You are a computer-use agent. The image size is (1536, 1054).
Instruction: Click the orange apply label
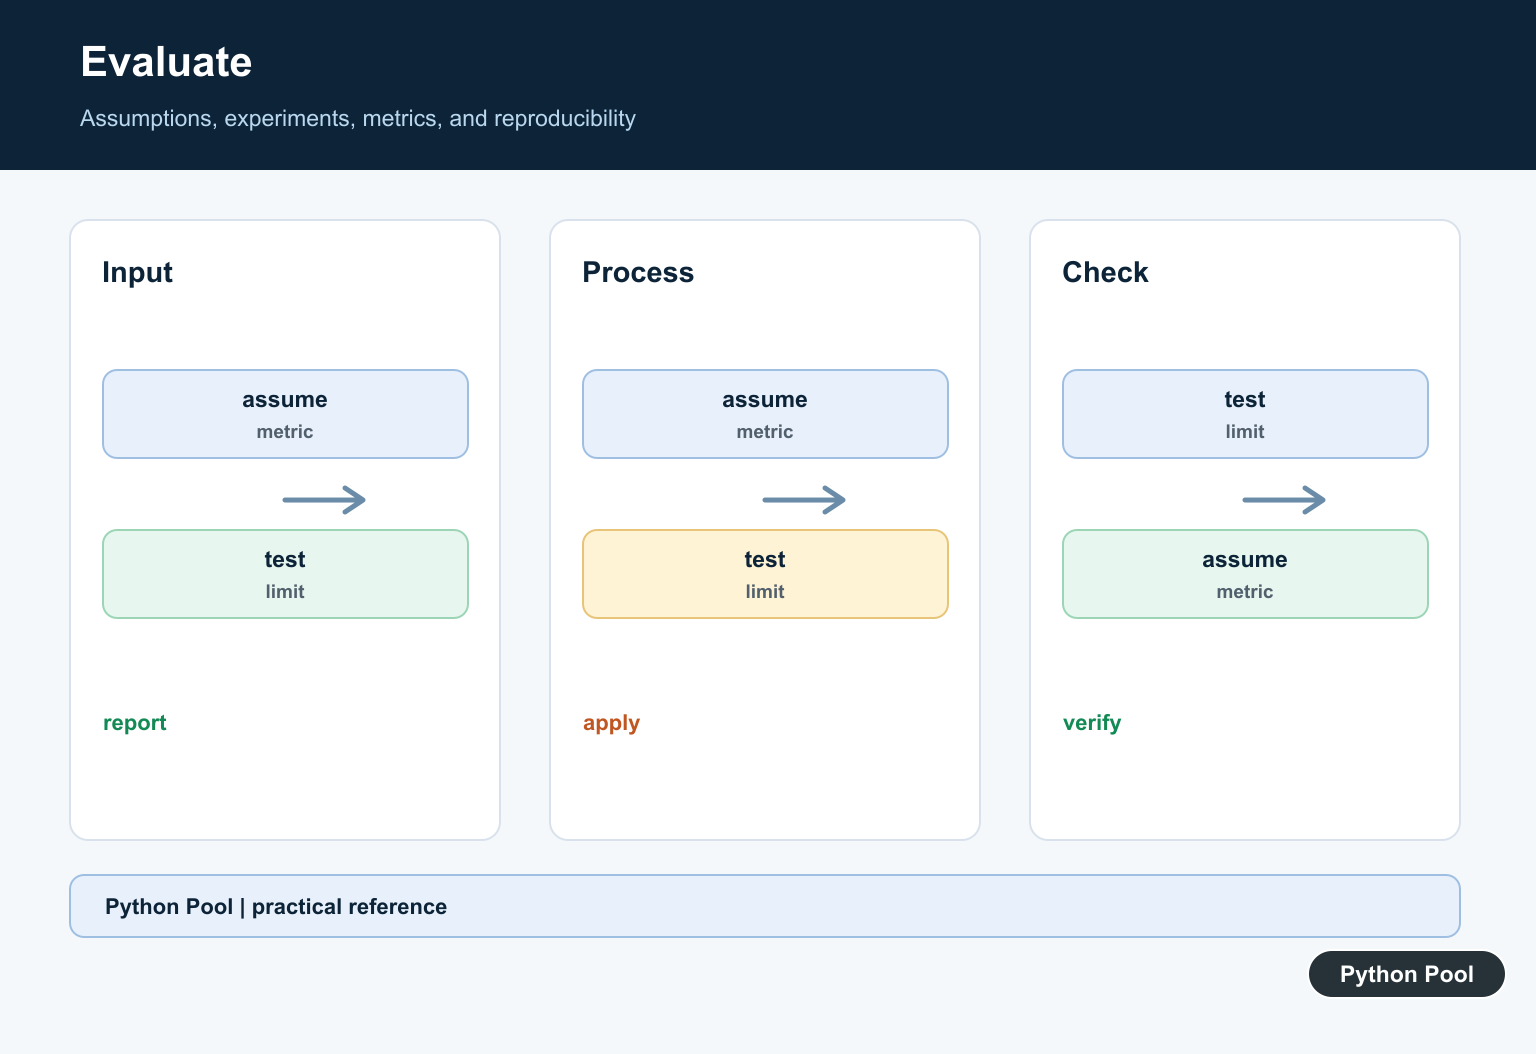click(x=611, y=723)
